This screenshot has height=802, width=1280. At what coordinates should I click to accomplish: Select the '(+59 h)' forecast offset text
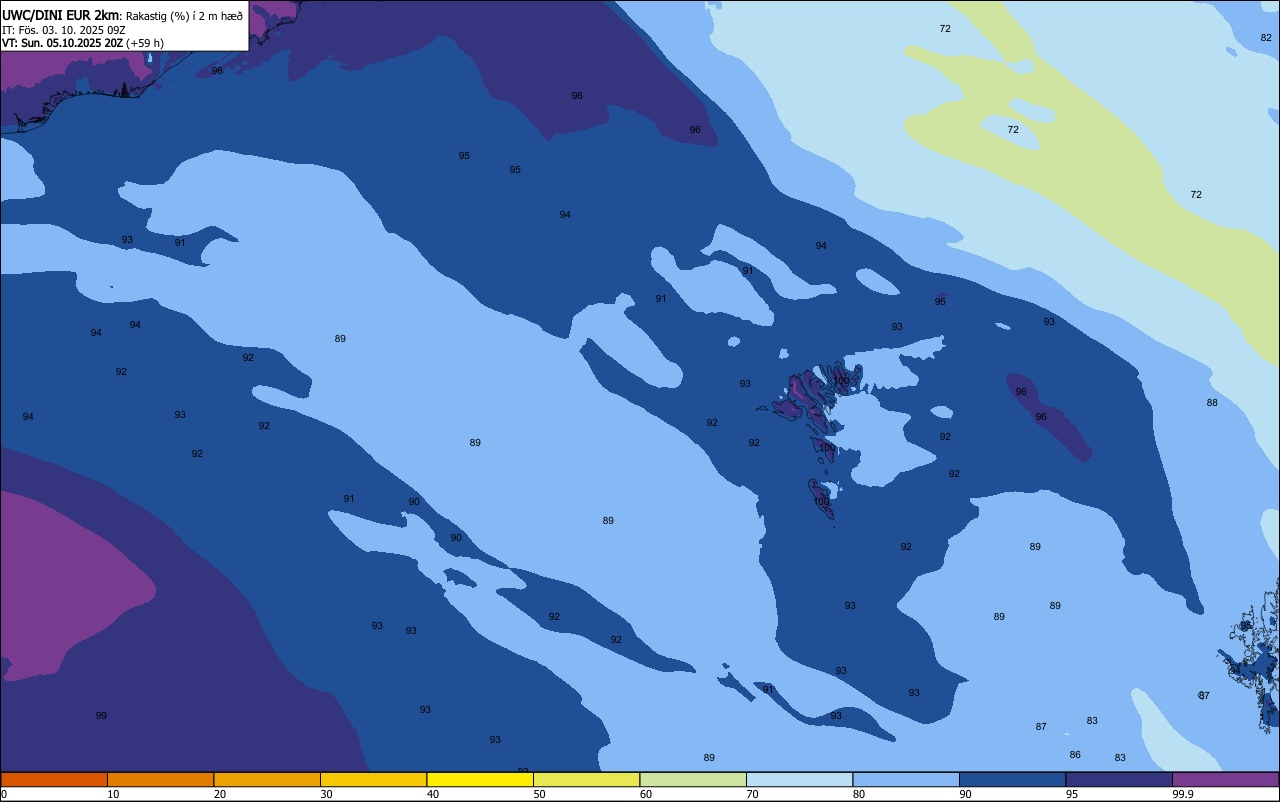click(x=145, y=43)
